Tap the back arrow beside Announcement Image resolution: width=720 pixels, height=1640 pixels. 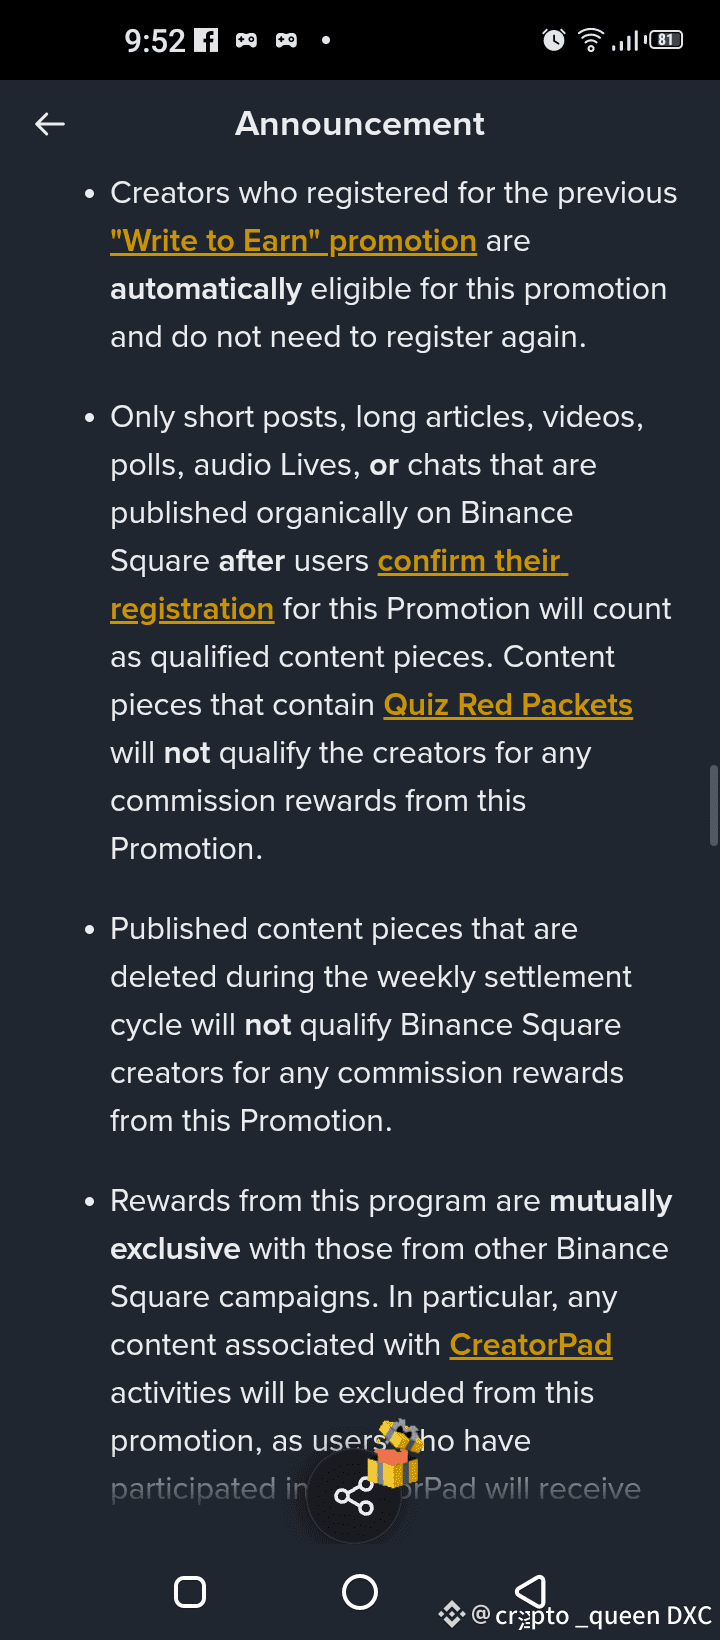point(50,124)
